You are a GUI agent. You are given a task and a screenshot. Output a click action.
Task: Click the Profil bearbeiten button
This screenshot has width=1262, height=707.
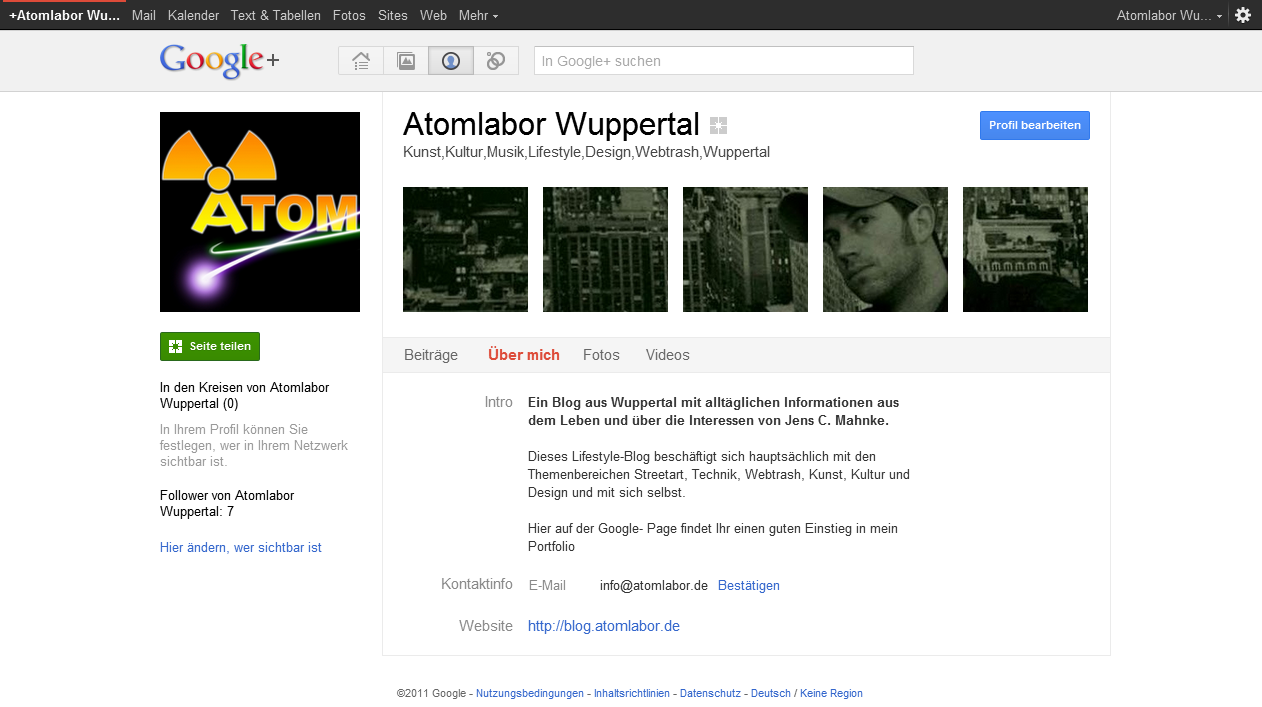click(1035, 125)
